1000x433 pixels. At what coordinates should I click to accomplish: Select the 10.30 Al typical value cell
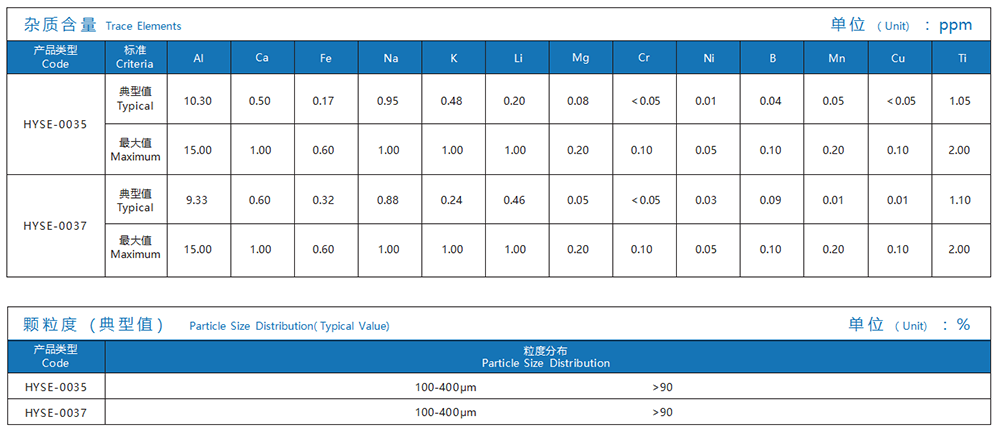(x=198, y=101)
